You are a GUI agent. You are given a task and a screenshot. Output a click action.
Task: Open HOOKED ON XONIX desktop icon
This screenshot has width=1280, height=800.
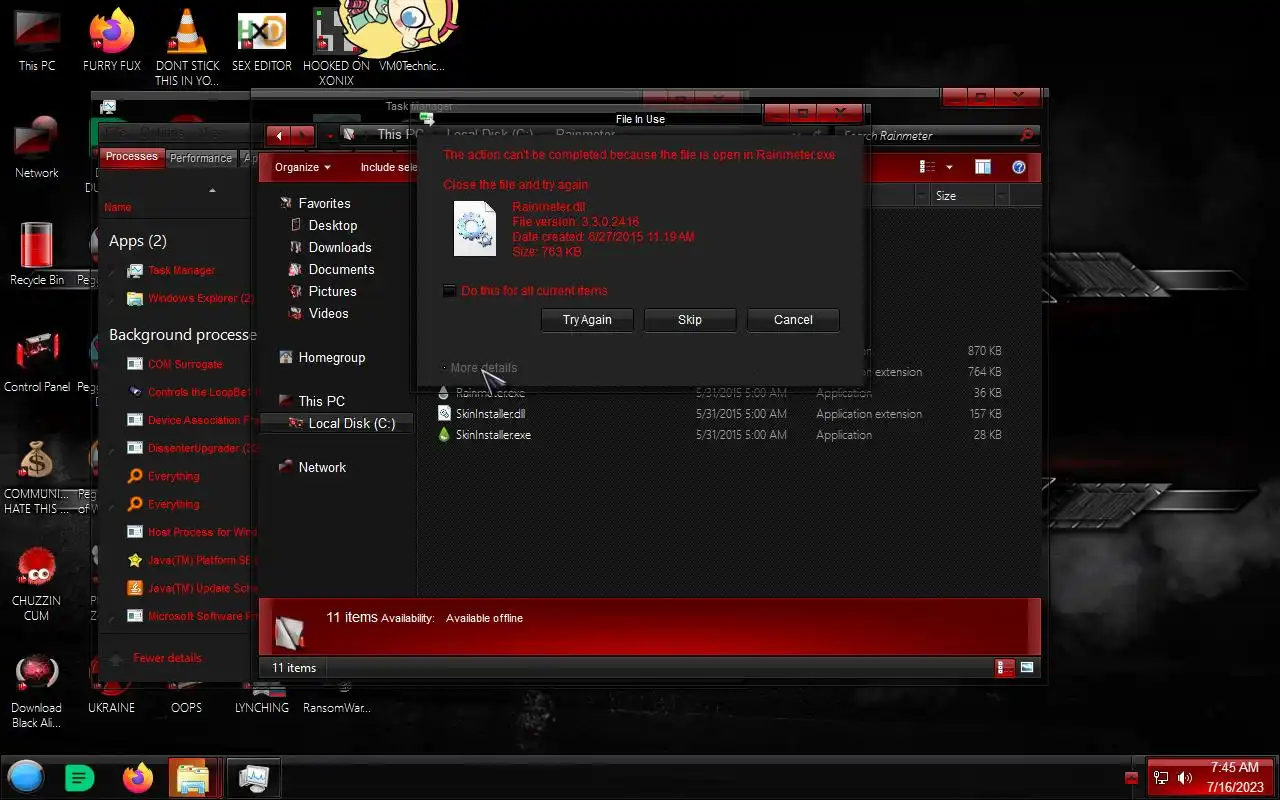[336, 48]
